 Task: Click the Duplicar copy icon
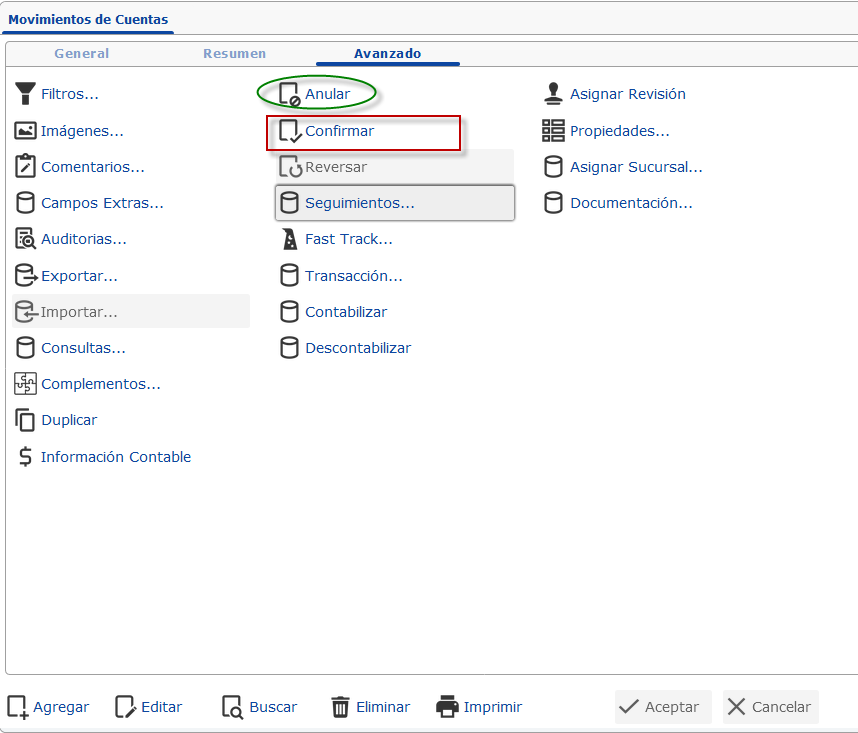click(25, 420)
